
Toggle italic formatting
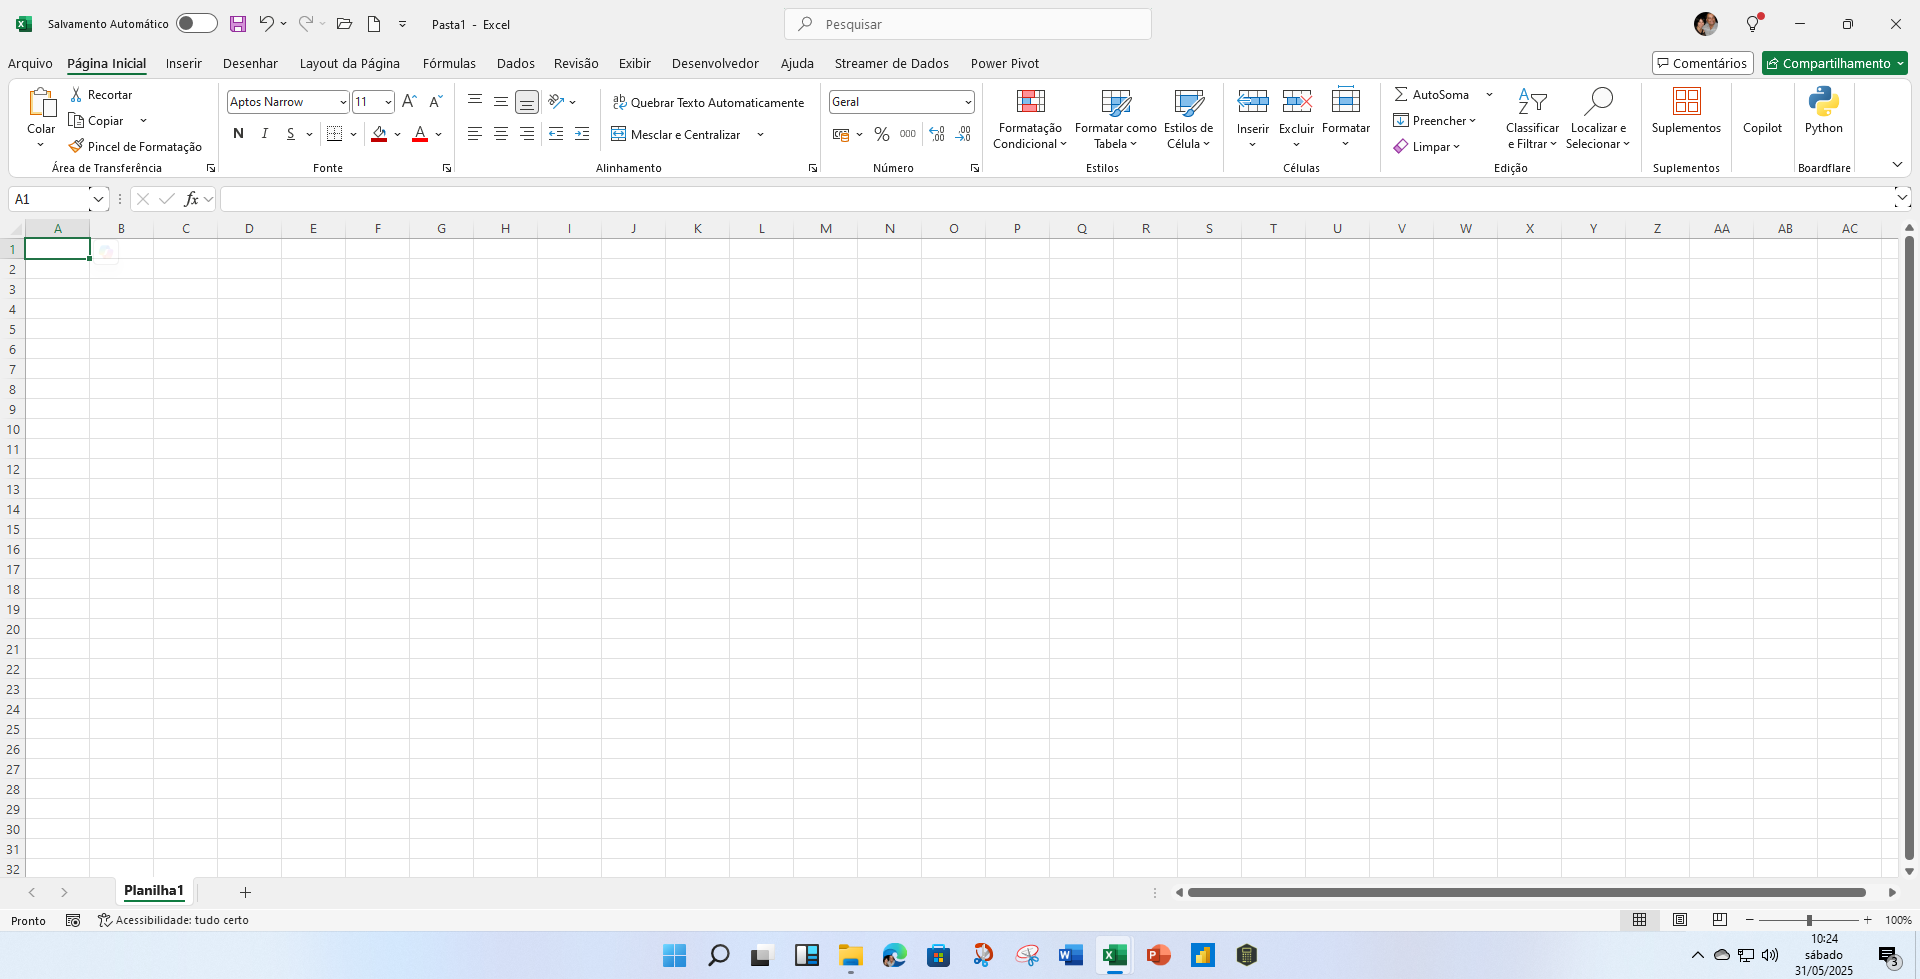click(x=264, y=134)
